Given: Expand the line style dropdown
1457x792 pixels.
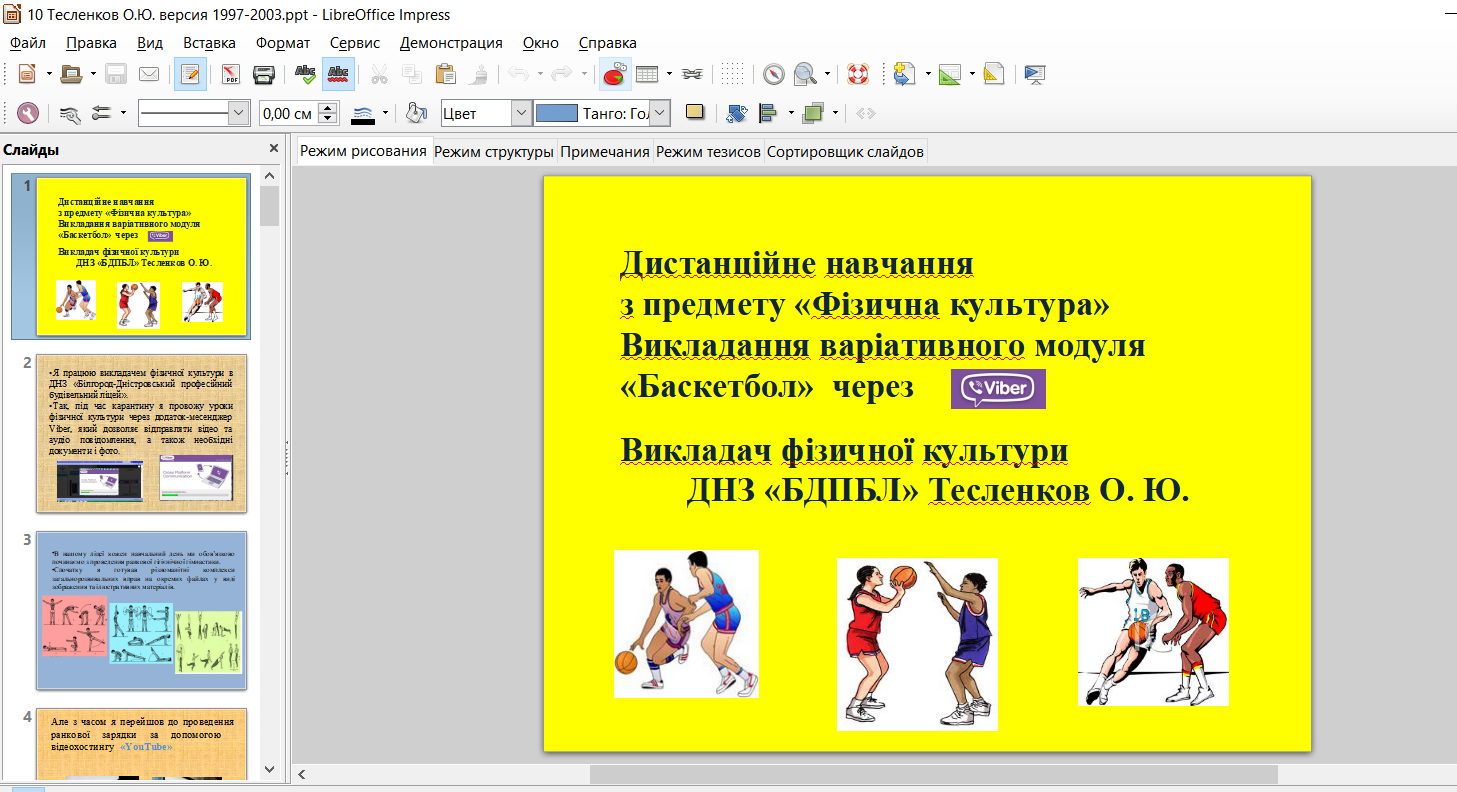Looking at the screenshot, I should pos(239,113).
